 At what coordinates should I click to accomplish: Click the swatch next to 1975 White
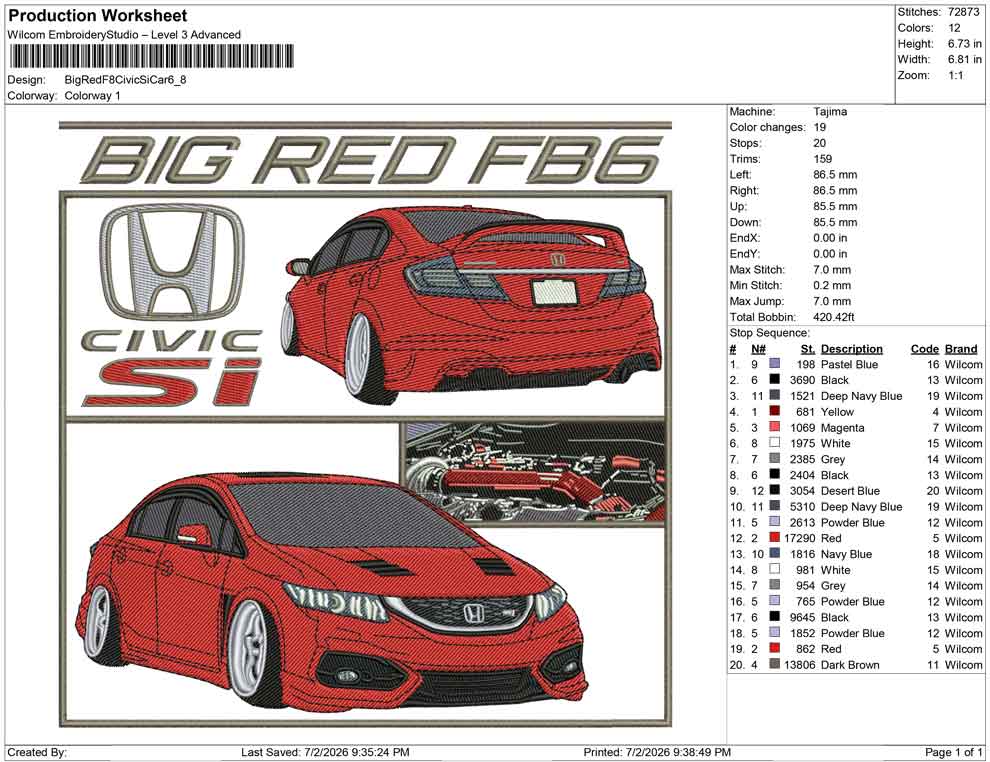coord(774,443)
